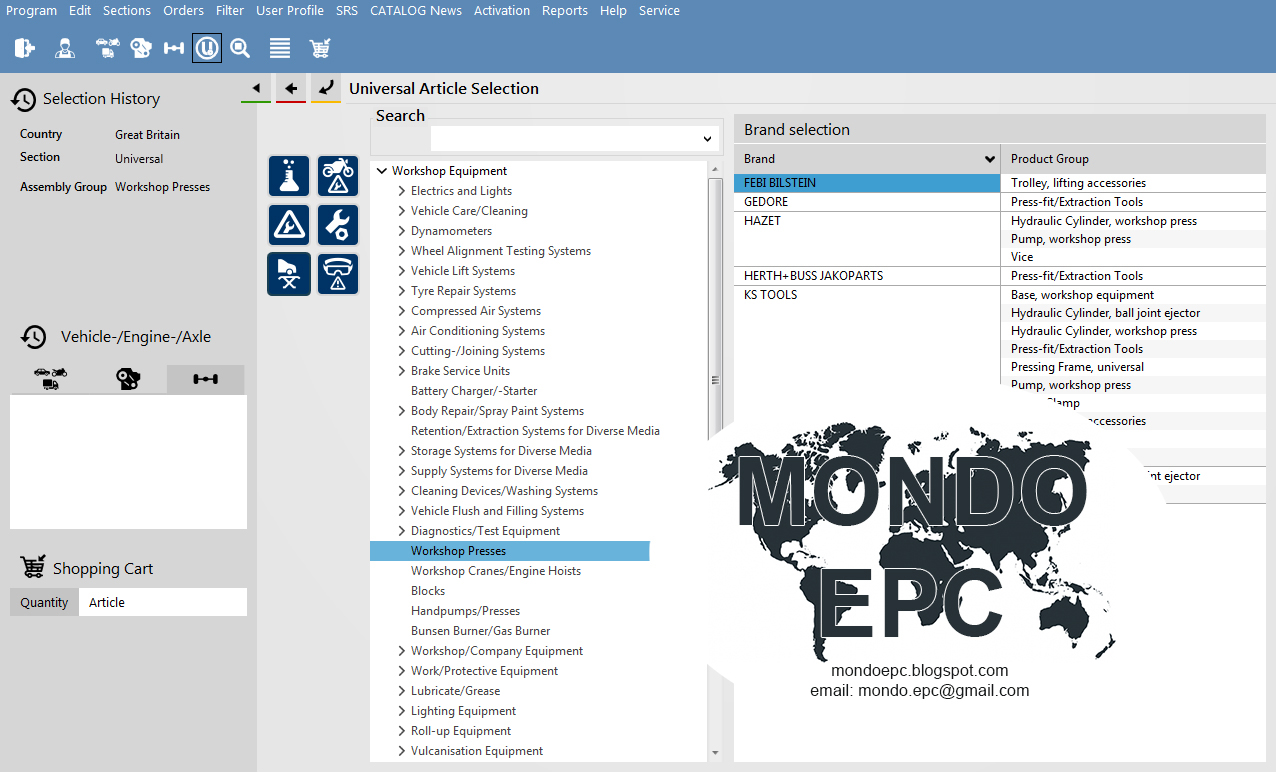
Task: Click the Quantity column header in cart
Action: (x=44, y=602)
